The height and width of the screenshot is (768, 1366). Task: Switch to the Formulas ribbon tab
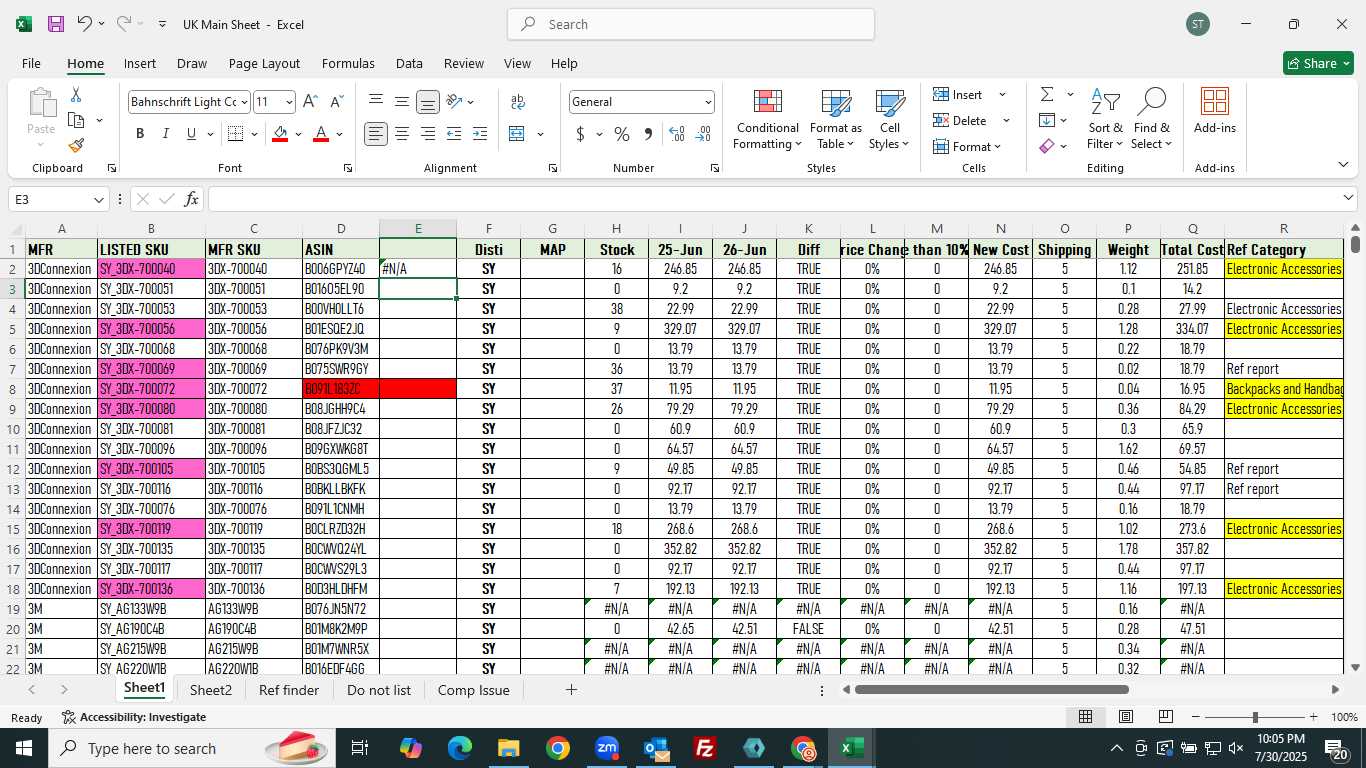point(348,63)
